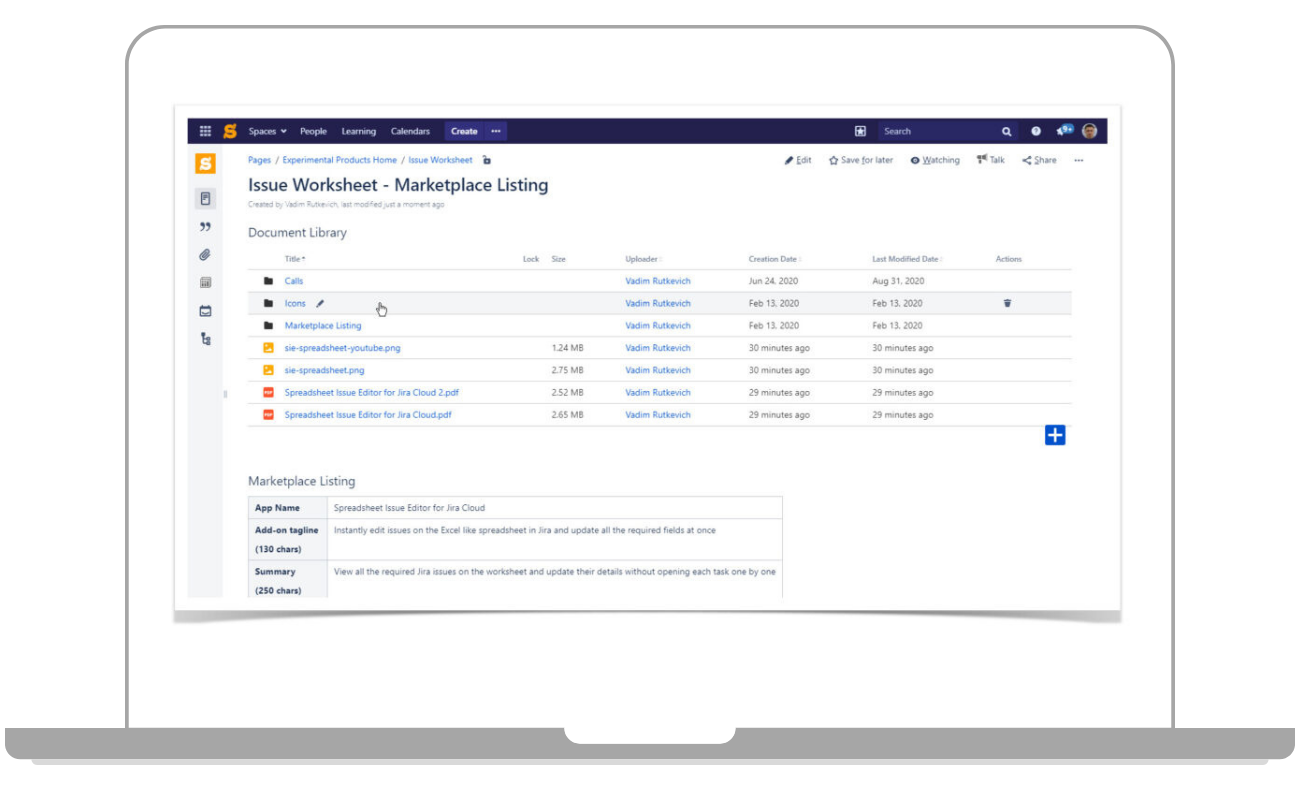
Task: Select the calendar icon in the left sidebar
Action: [206, 311]
